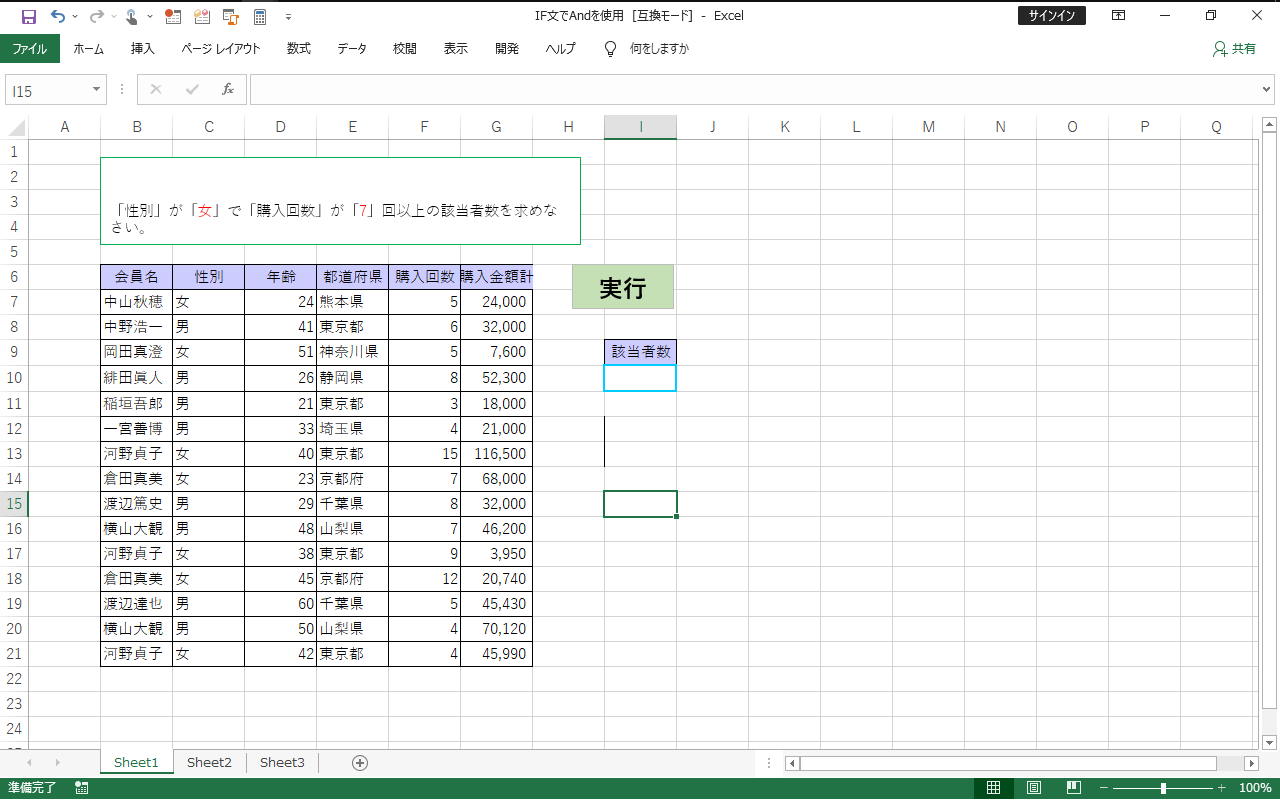Open the 数式 ribbon tab
The image size is (1280, 800).
(299, 48)
